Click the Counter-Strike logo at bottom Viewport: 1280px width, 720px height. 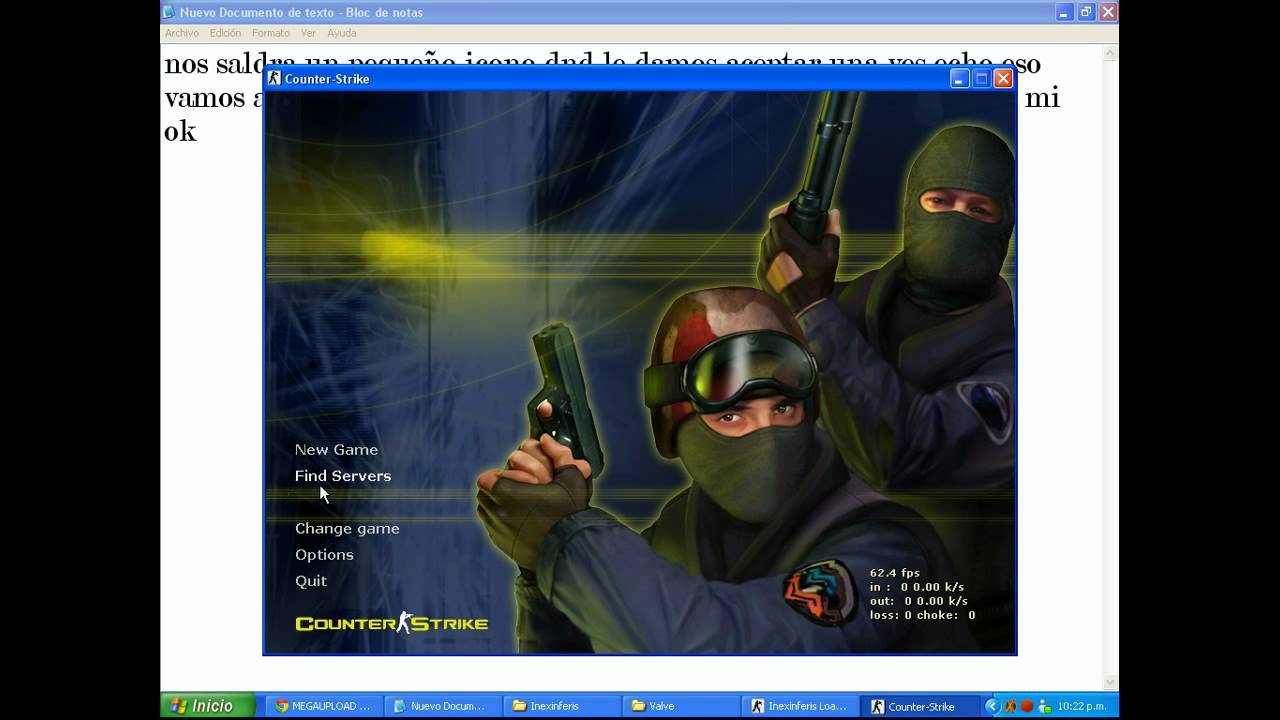pos(392,623)
